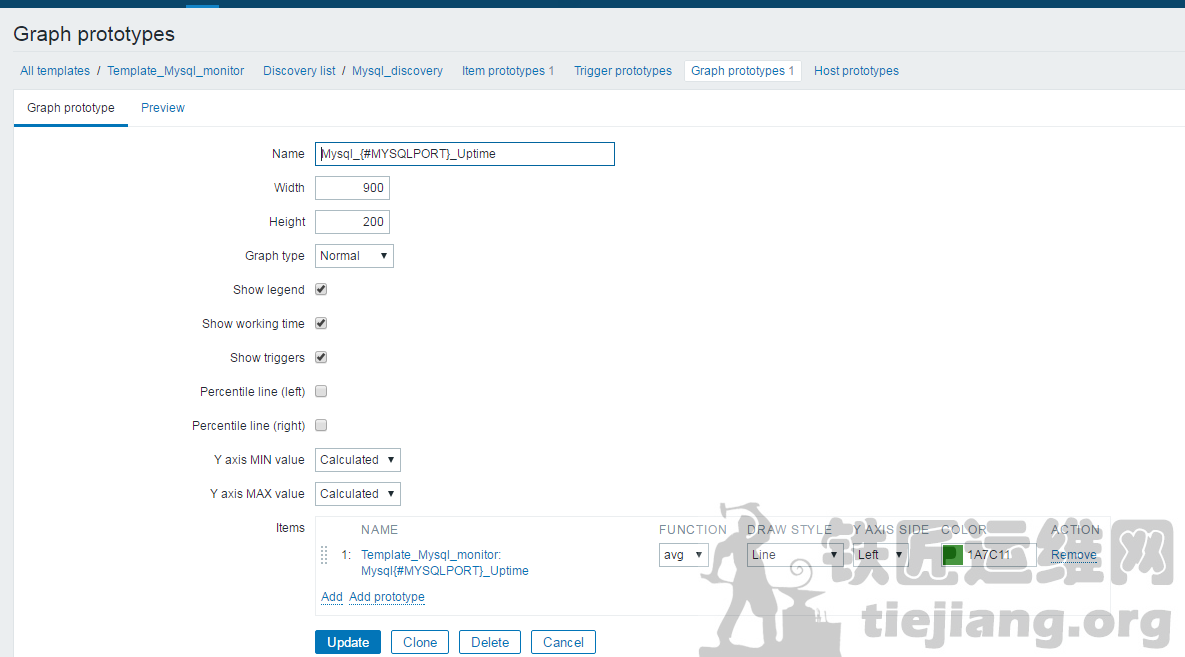Click into the Name input field
This screenshot has height=657, width=1185.
tap(464, 154)
